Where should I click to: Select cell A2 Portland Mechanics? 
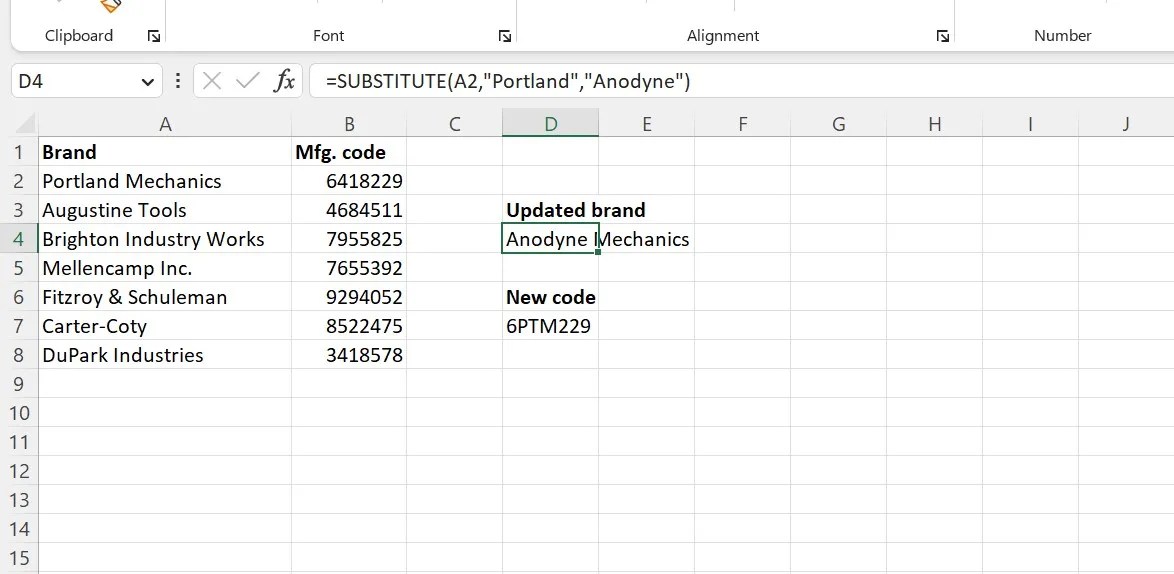165,181
